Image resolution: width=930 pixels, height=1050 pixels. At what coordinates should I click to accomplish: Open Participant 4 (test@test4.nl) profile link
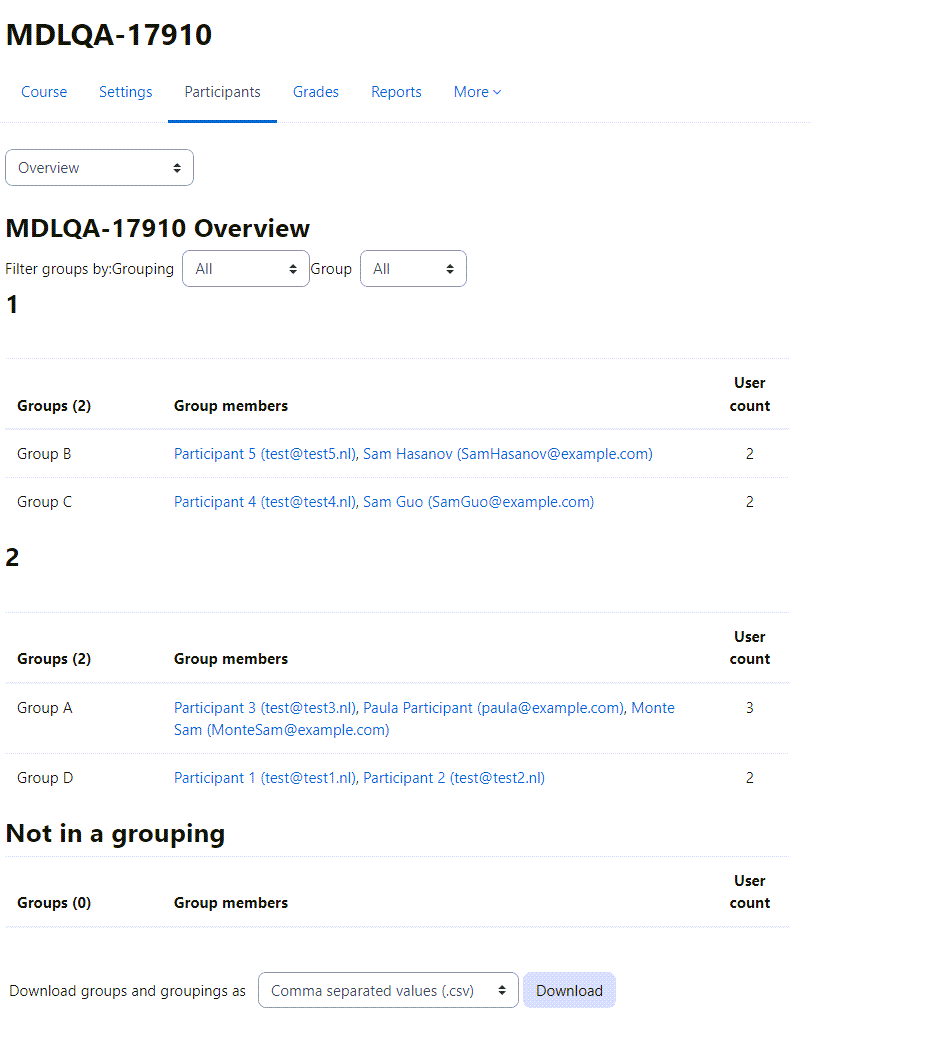(x=266, y=502)
